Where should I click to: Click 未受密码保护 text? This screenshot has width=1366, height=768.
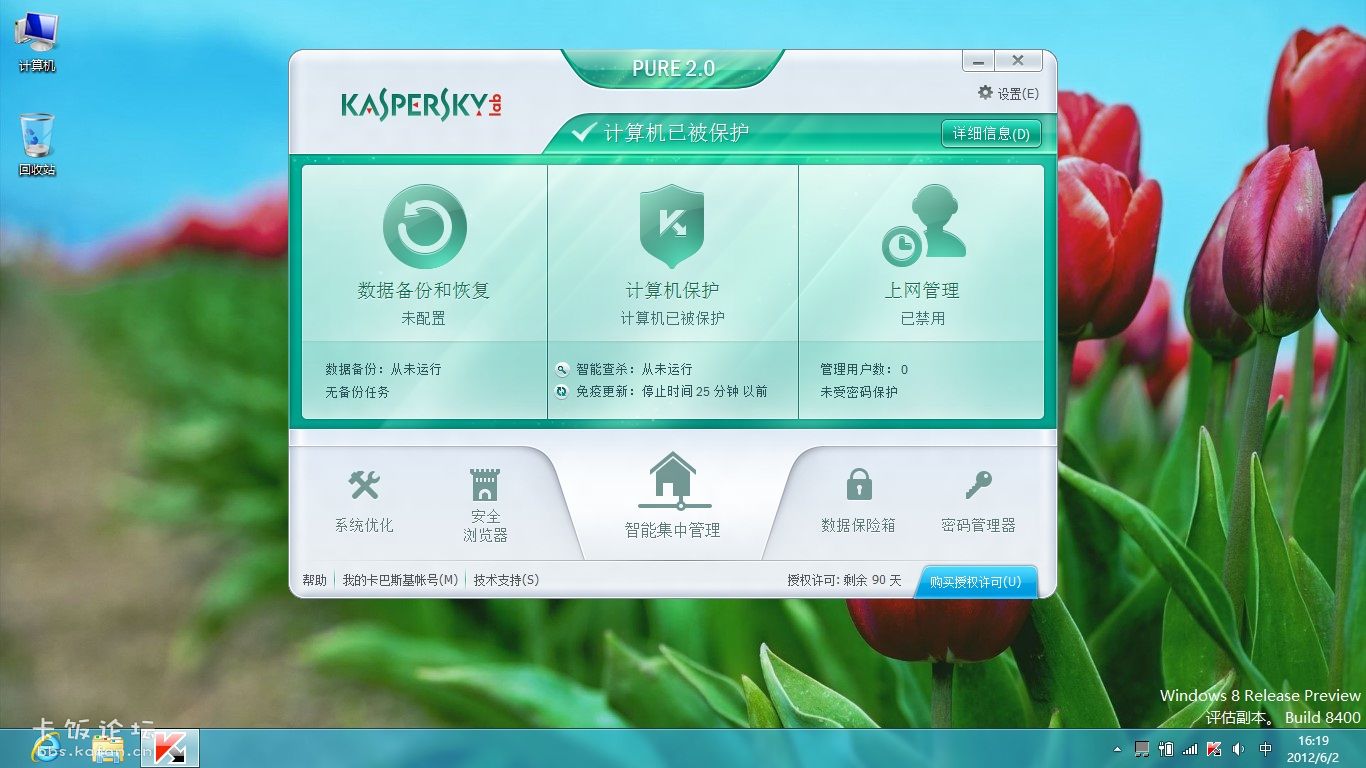click(x=859, y=392)
